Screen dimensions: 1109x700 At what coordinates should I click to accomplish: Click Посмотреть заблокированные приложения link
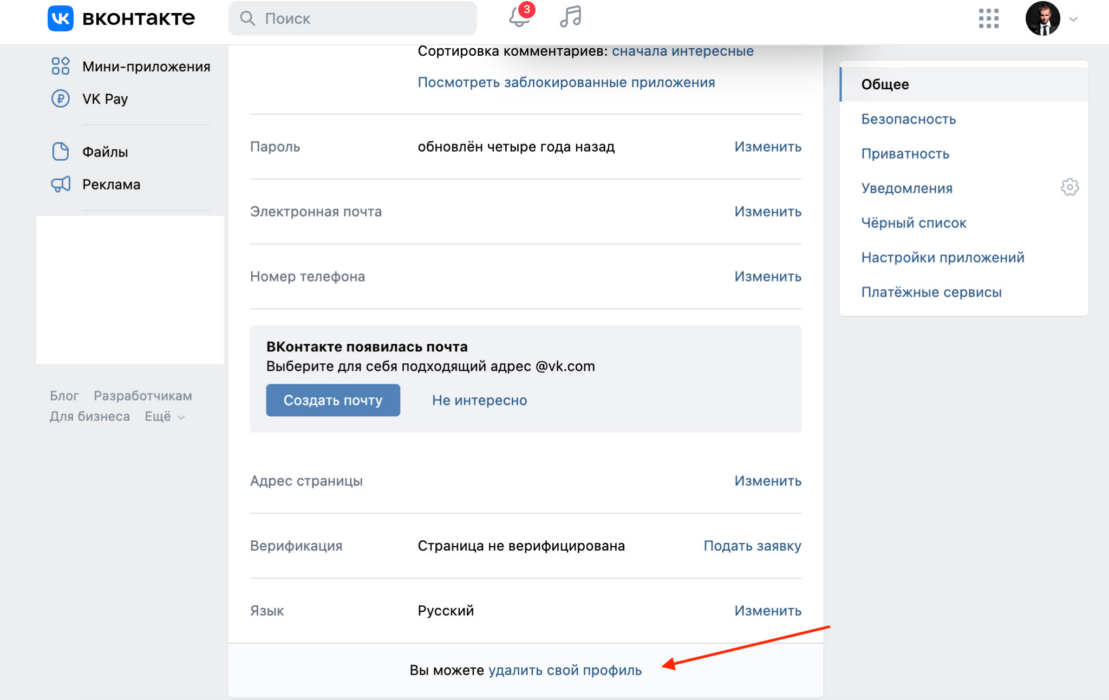[566, 82]
